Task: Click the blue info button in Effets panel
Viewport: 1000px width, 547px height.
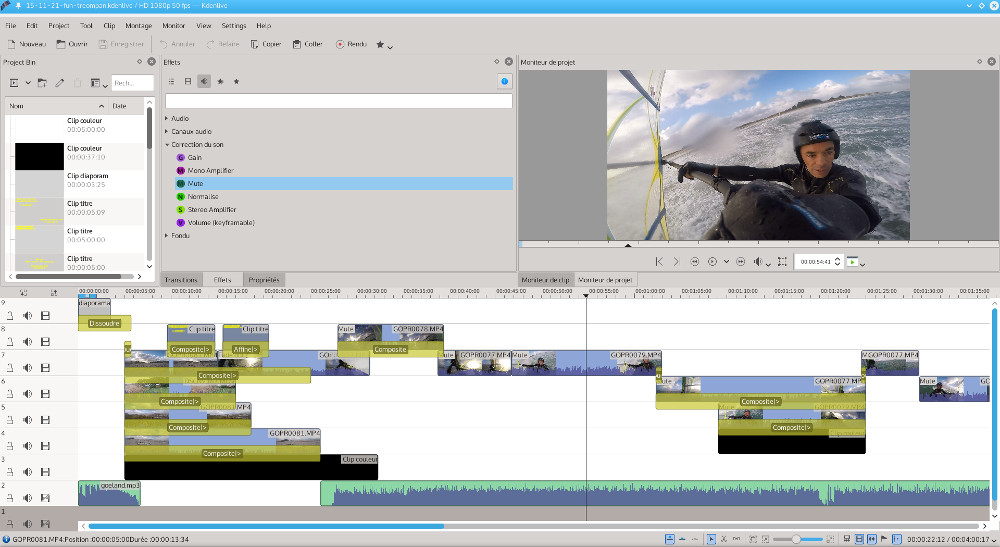Action: coord(504,81)
